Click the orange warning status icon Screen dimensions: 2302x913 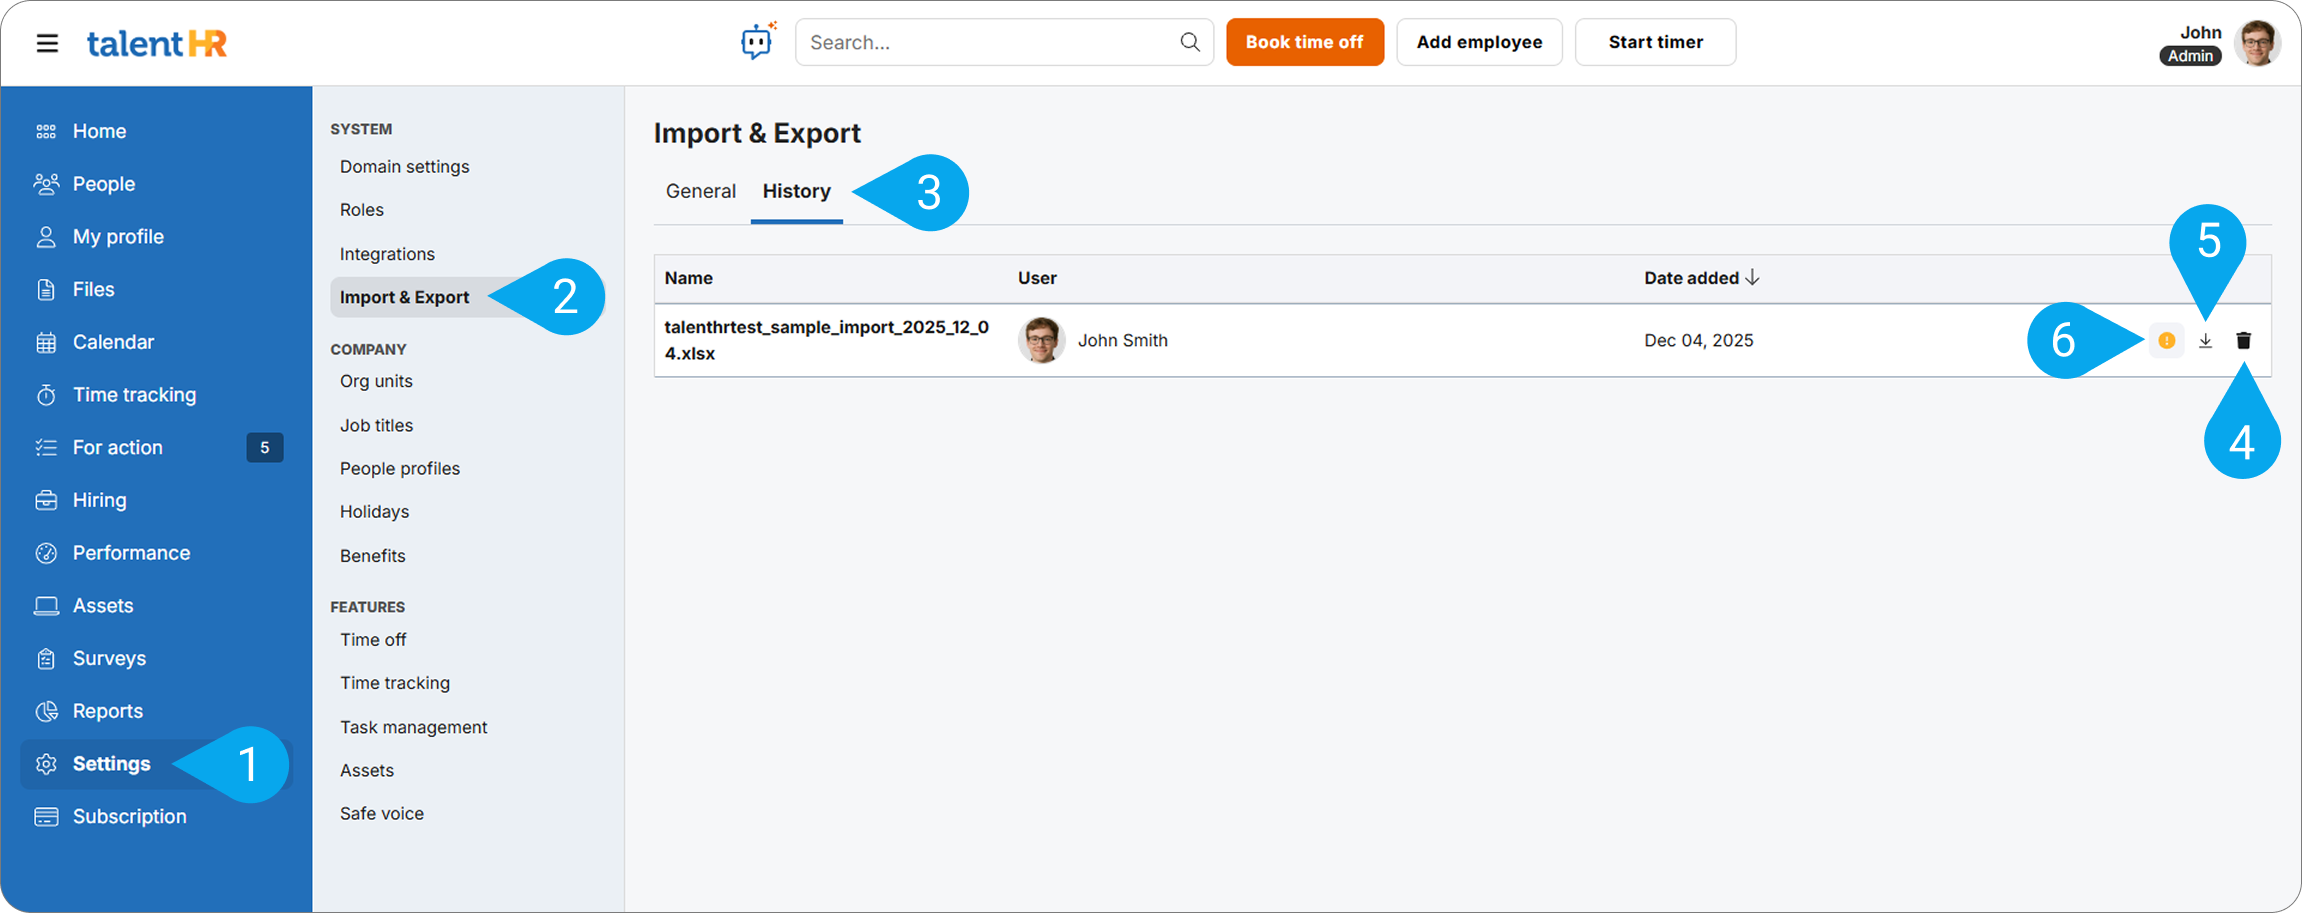2166,341
